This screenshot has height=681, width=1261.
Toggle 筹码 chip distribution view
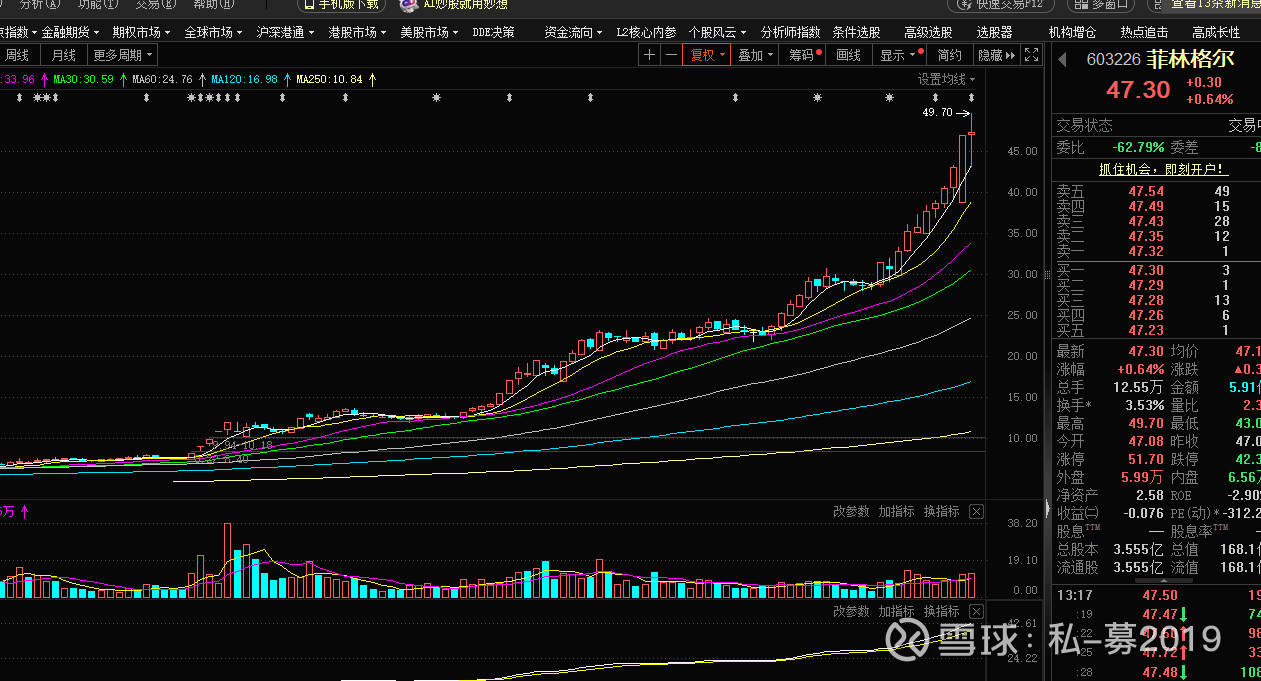[x=804, y=55]
